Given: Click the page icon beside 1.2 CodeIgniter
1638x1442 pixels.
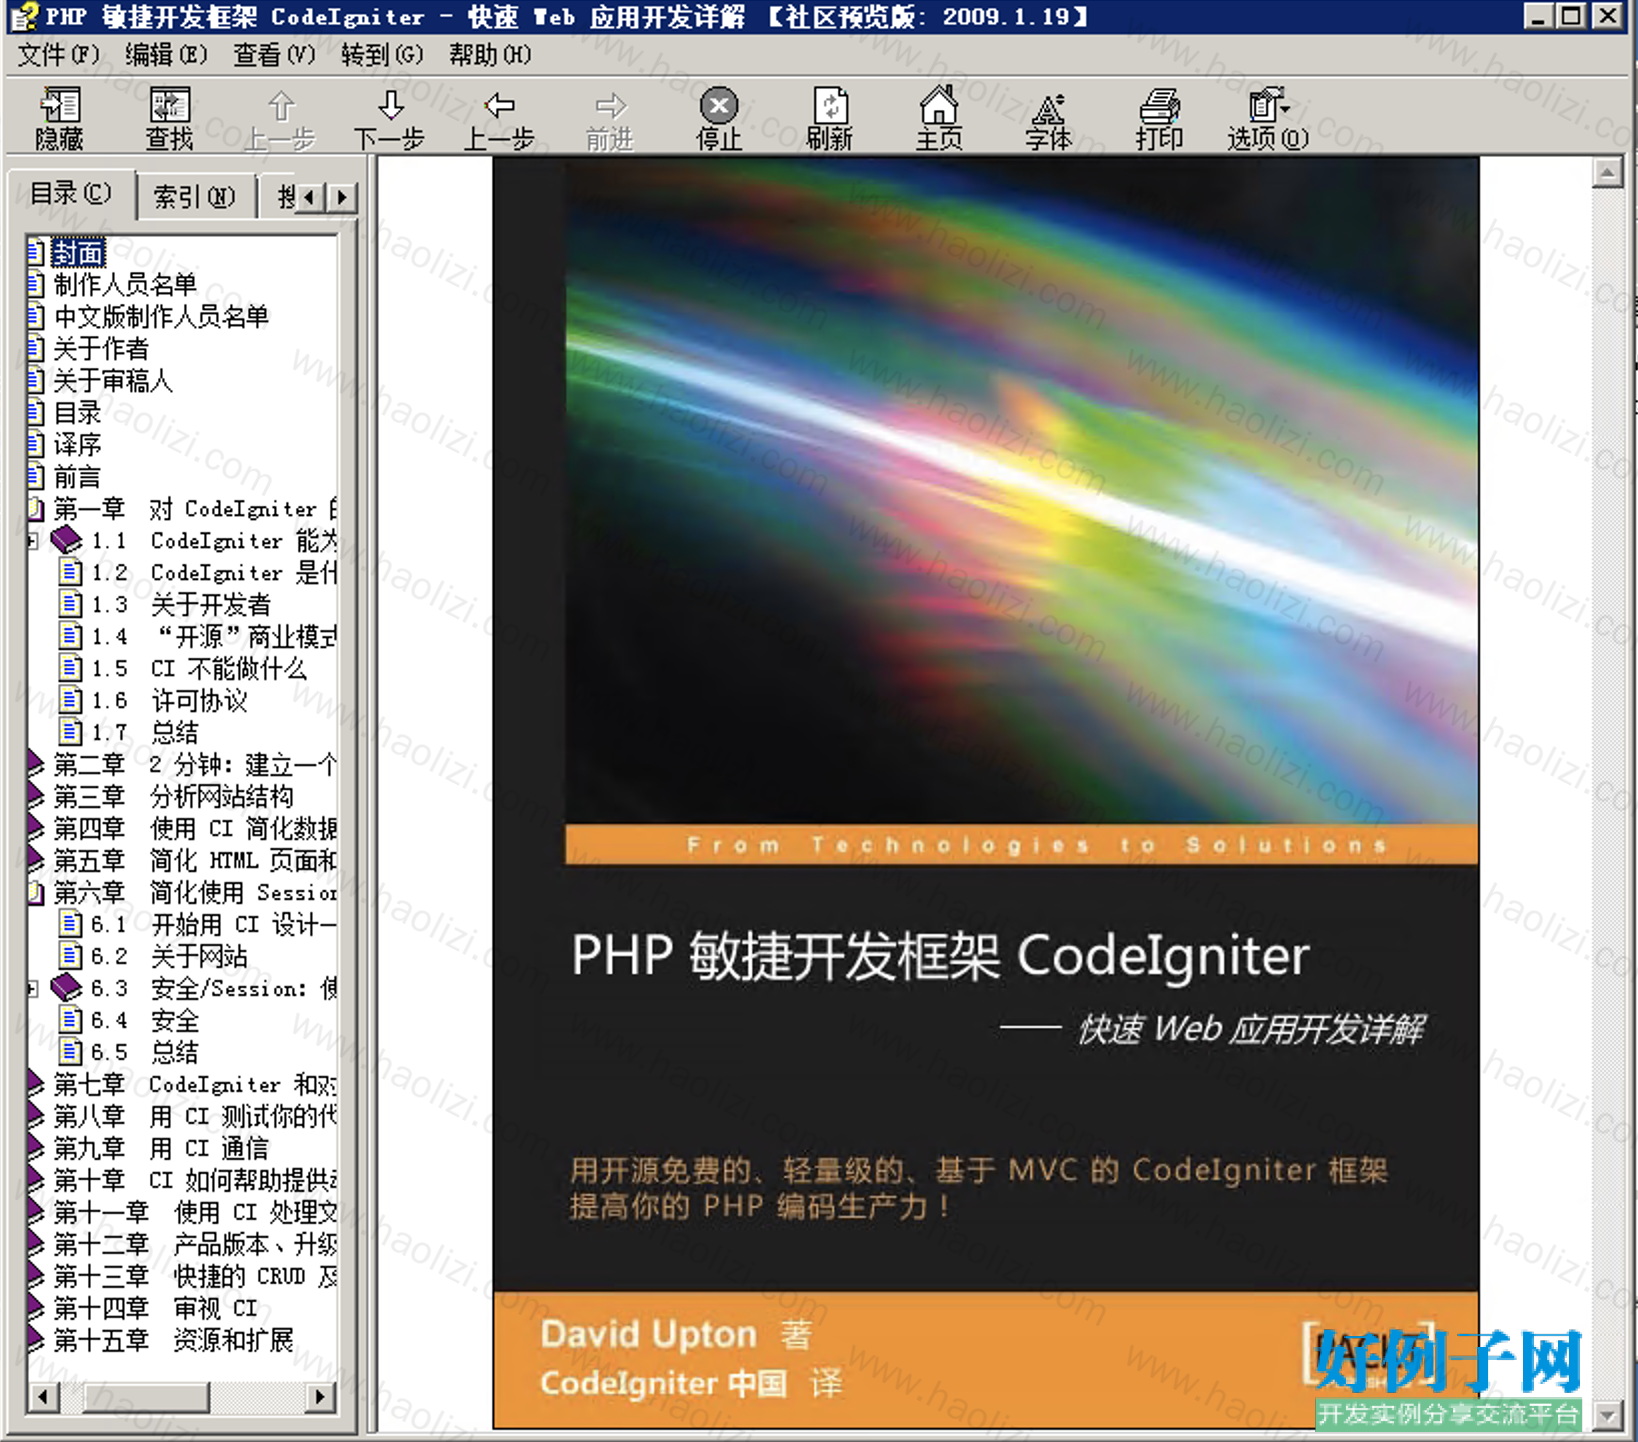Looking at the screenshot, I should (70, 572).
